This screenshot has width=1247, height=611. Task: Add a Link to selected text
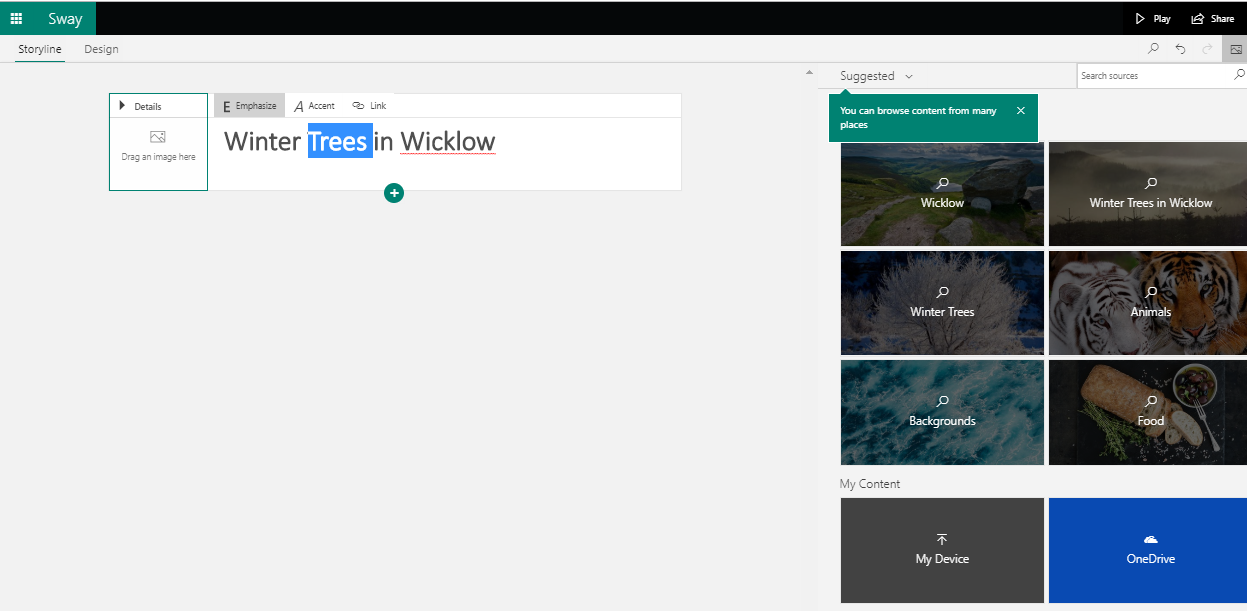(x=369, y=106)
